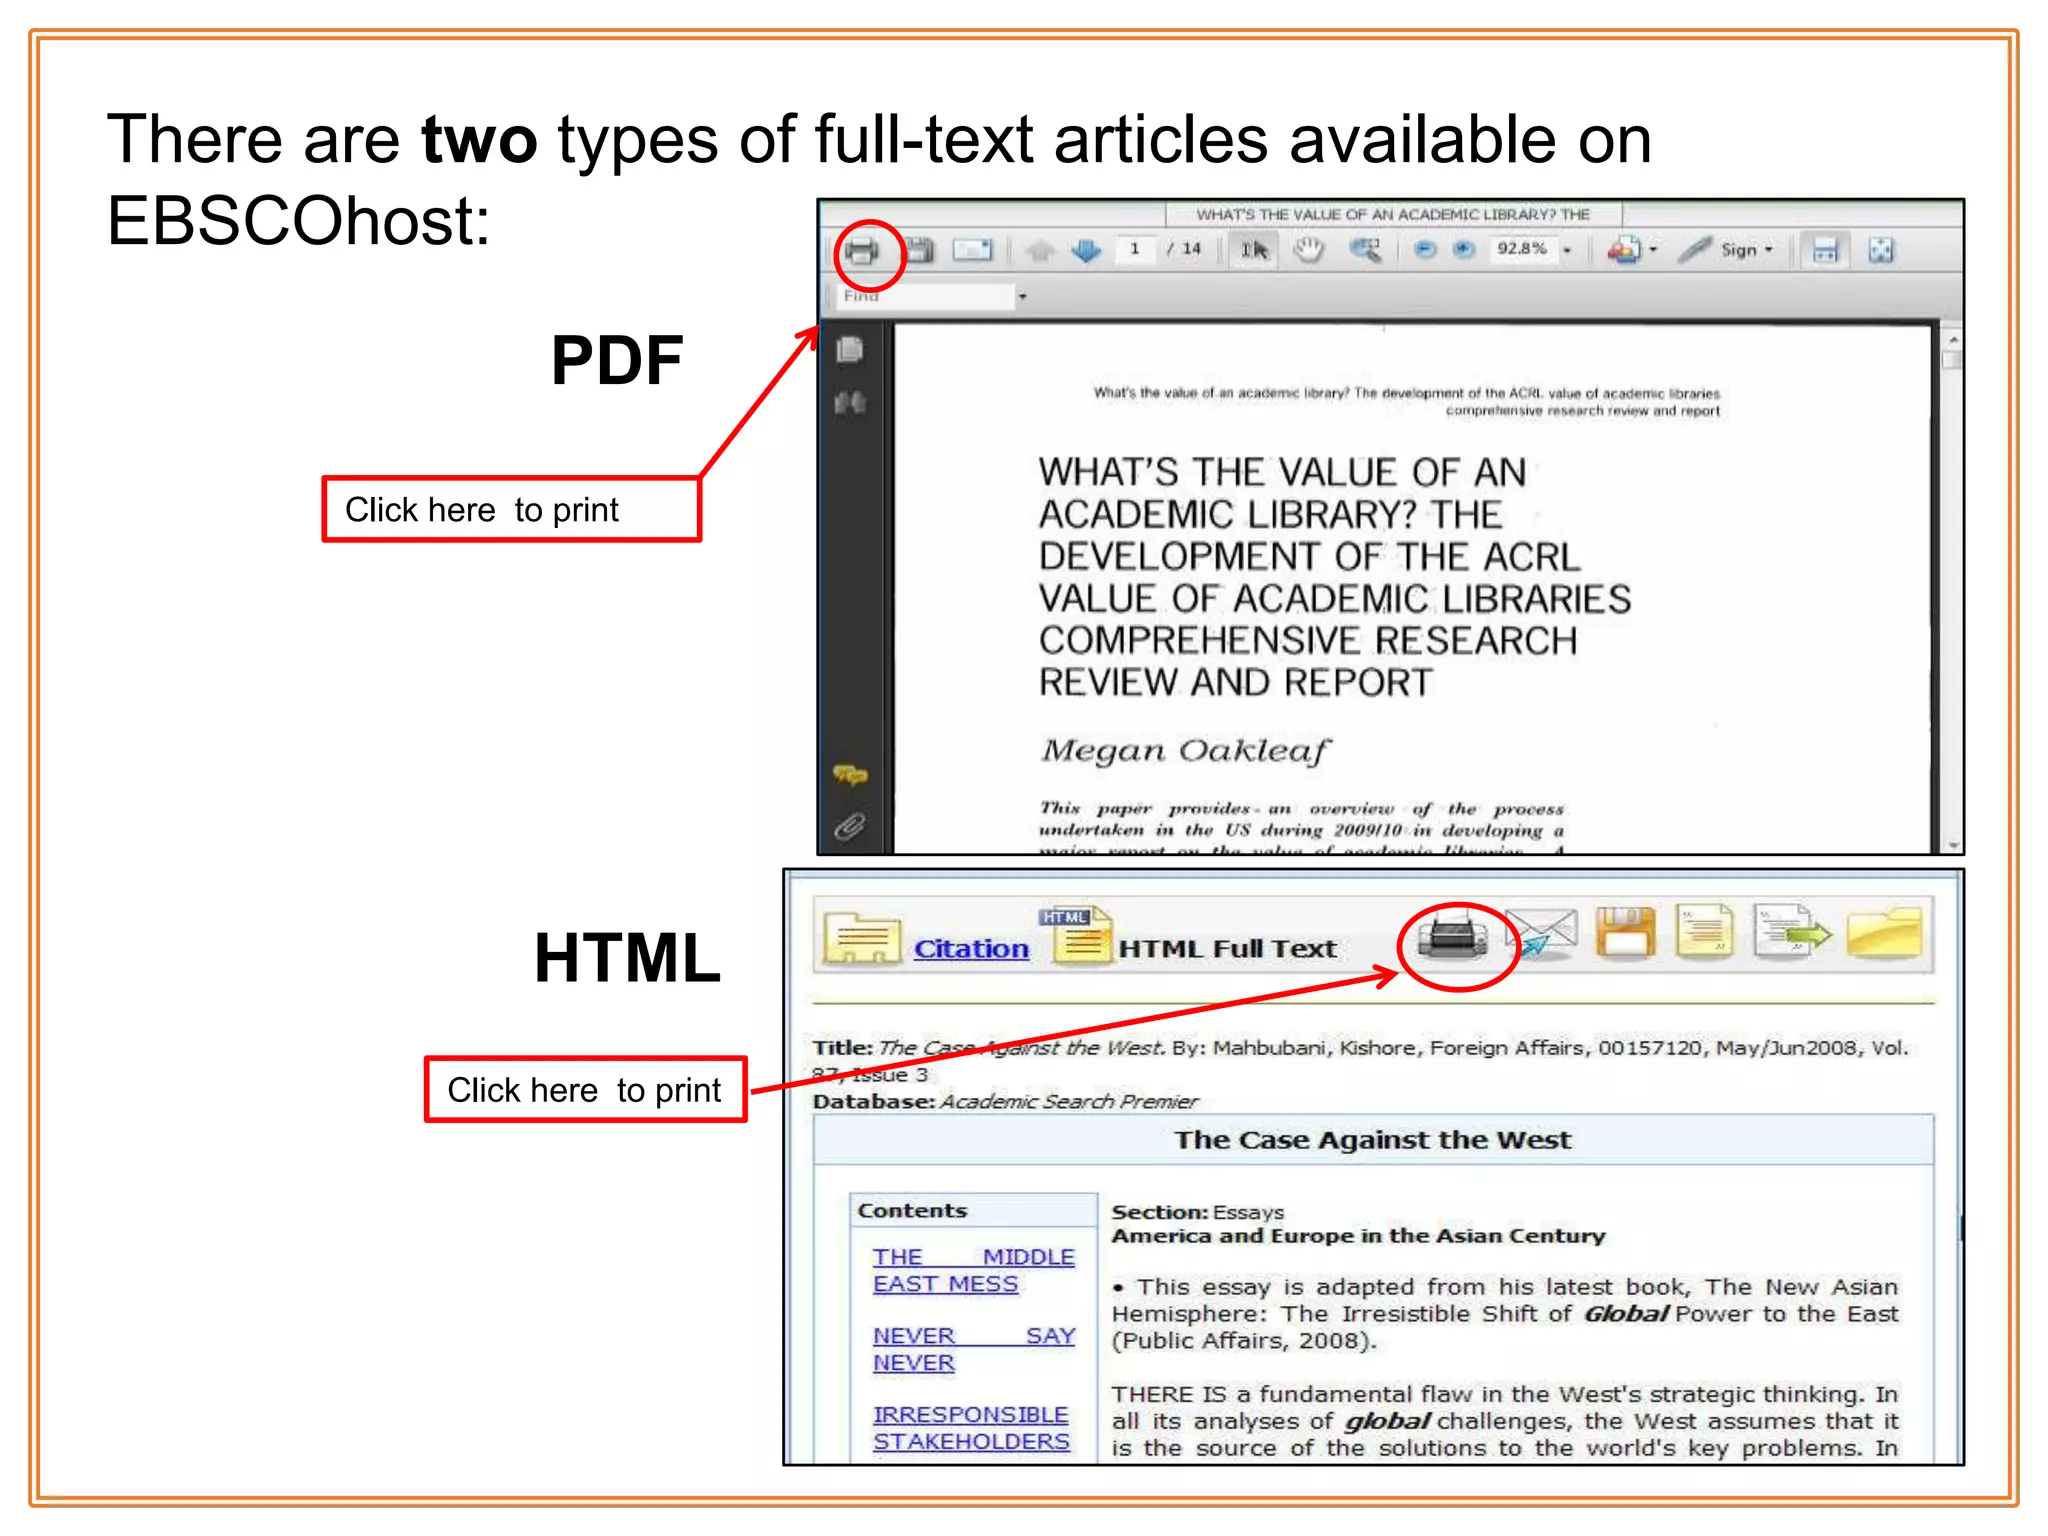2048x1536 pixels.
Task: Click the Find search field
Action: [x=924, y=296]
